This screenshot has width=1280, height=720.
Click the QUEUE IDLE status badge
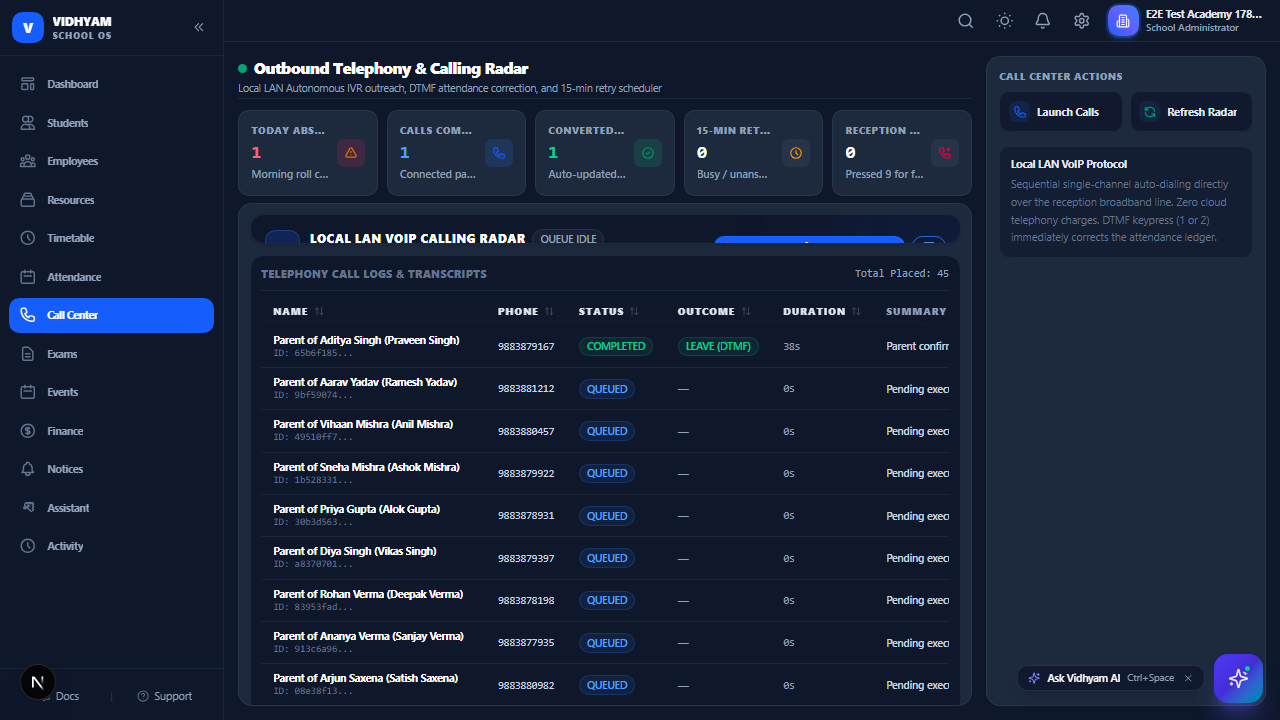(568, 239)
